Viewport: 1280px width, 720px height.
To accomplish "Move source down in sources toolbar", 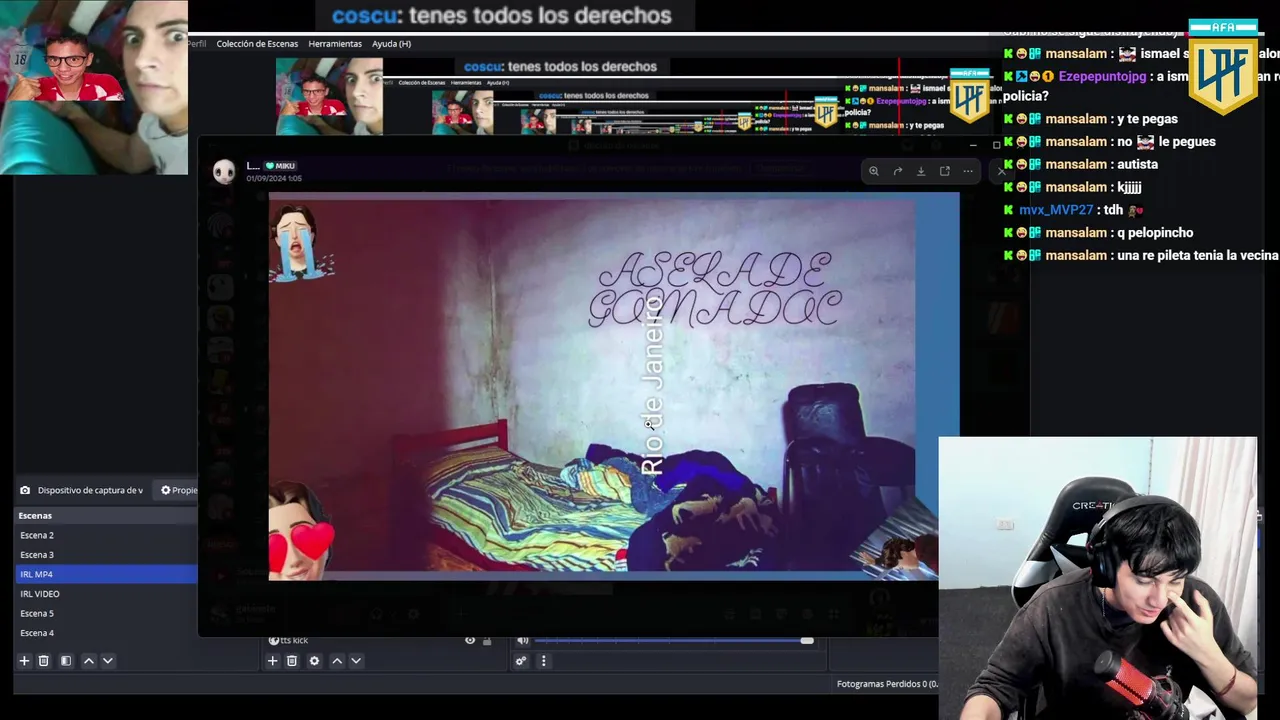I will point(356,661).
